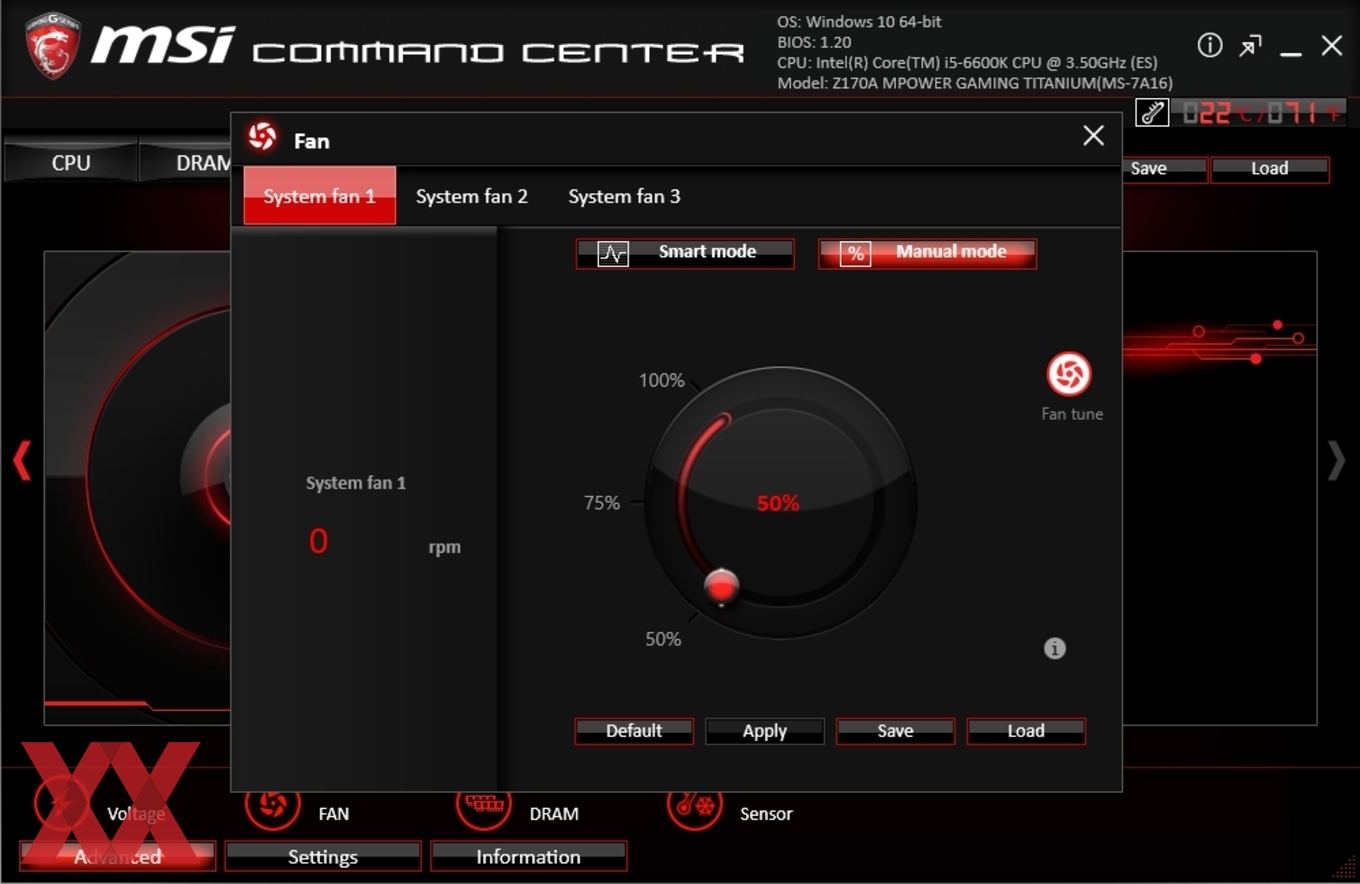Click the info icon below Fan tune
The height and width of the screenshot is (884, 1360).
point(1055,648)
